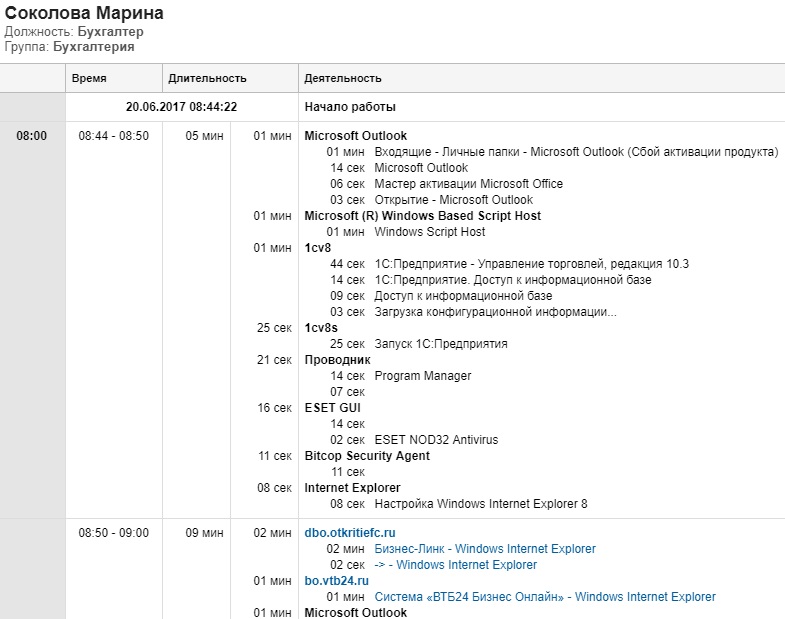Click the Program Manager entry
The height and width of the screenshot is (619, 785).
point(423,376)
